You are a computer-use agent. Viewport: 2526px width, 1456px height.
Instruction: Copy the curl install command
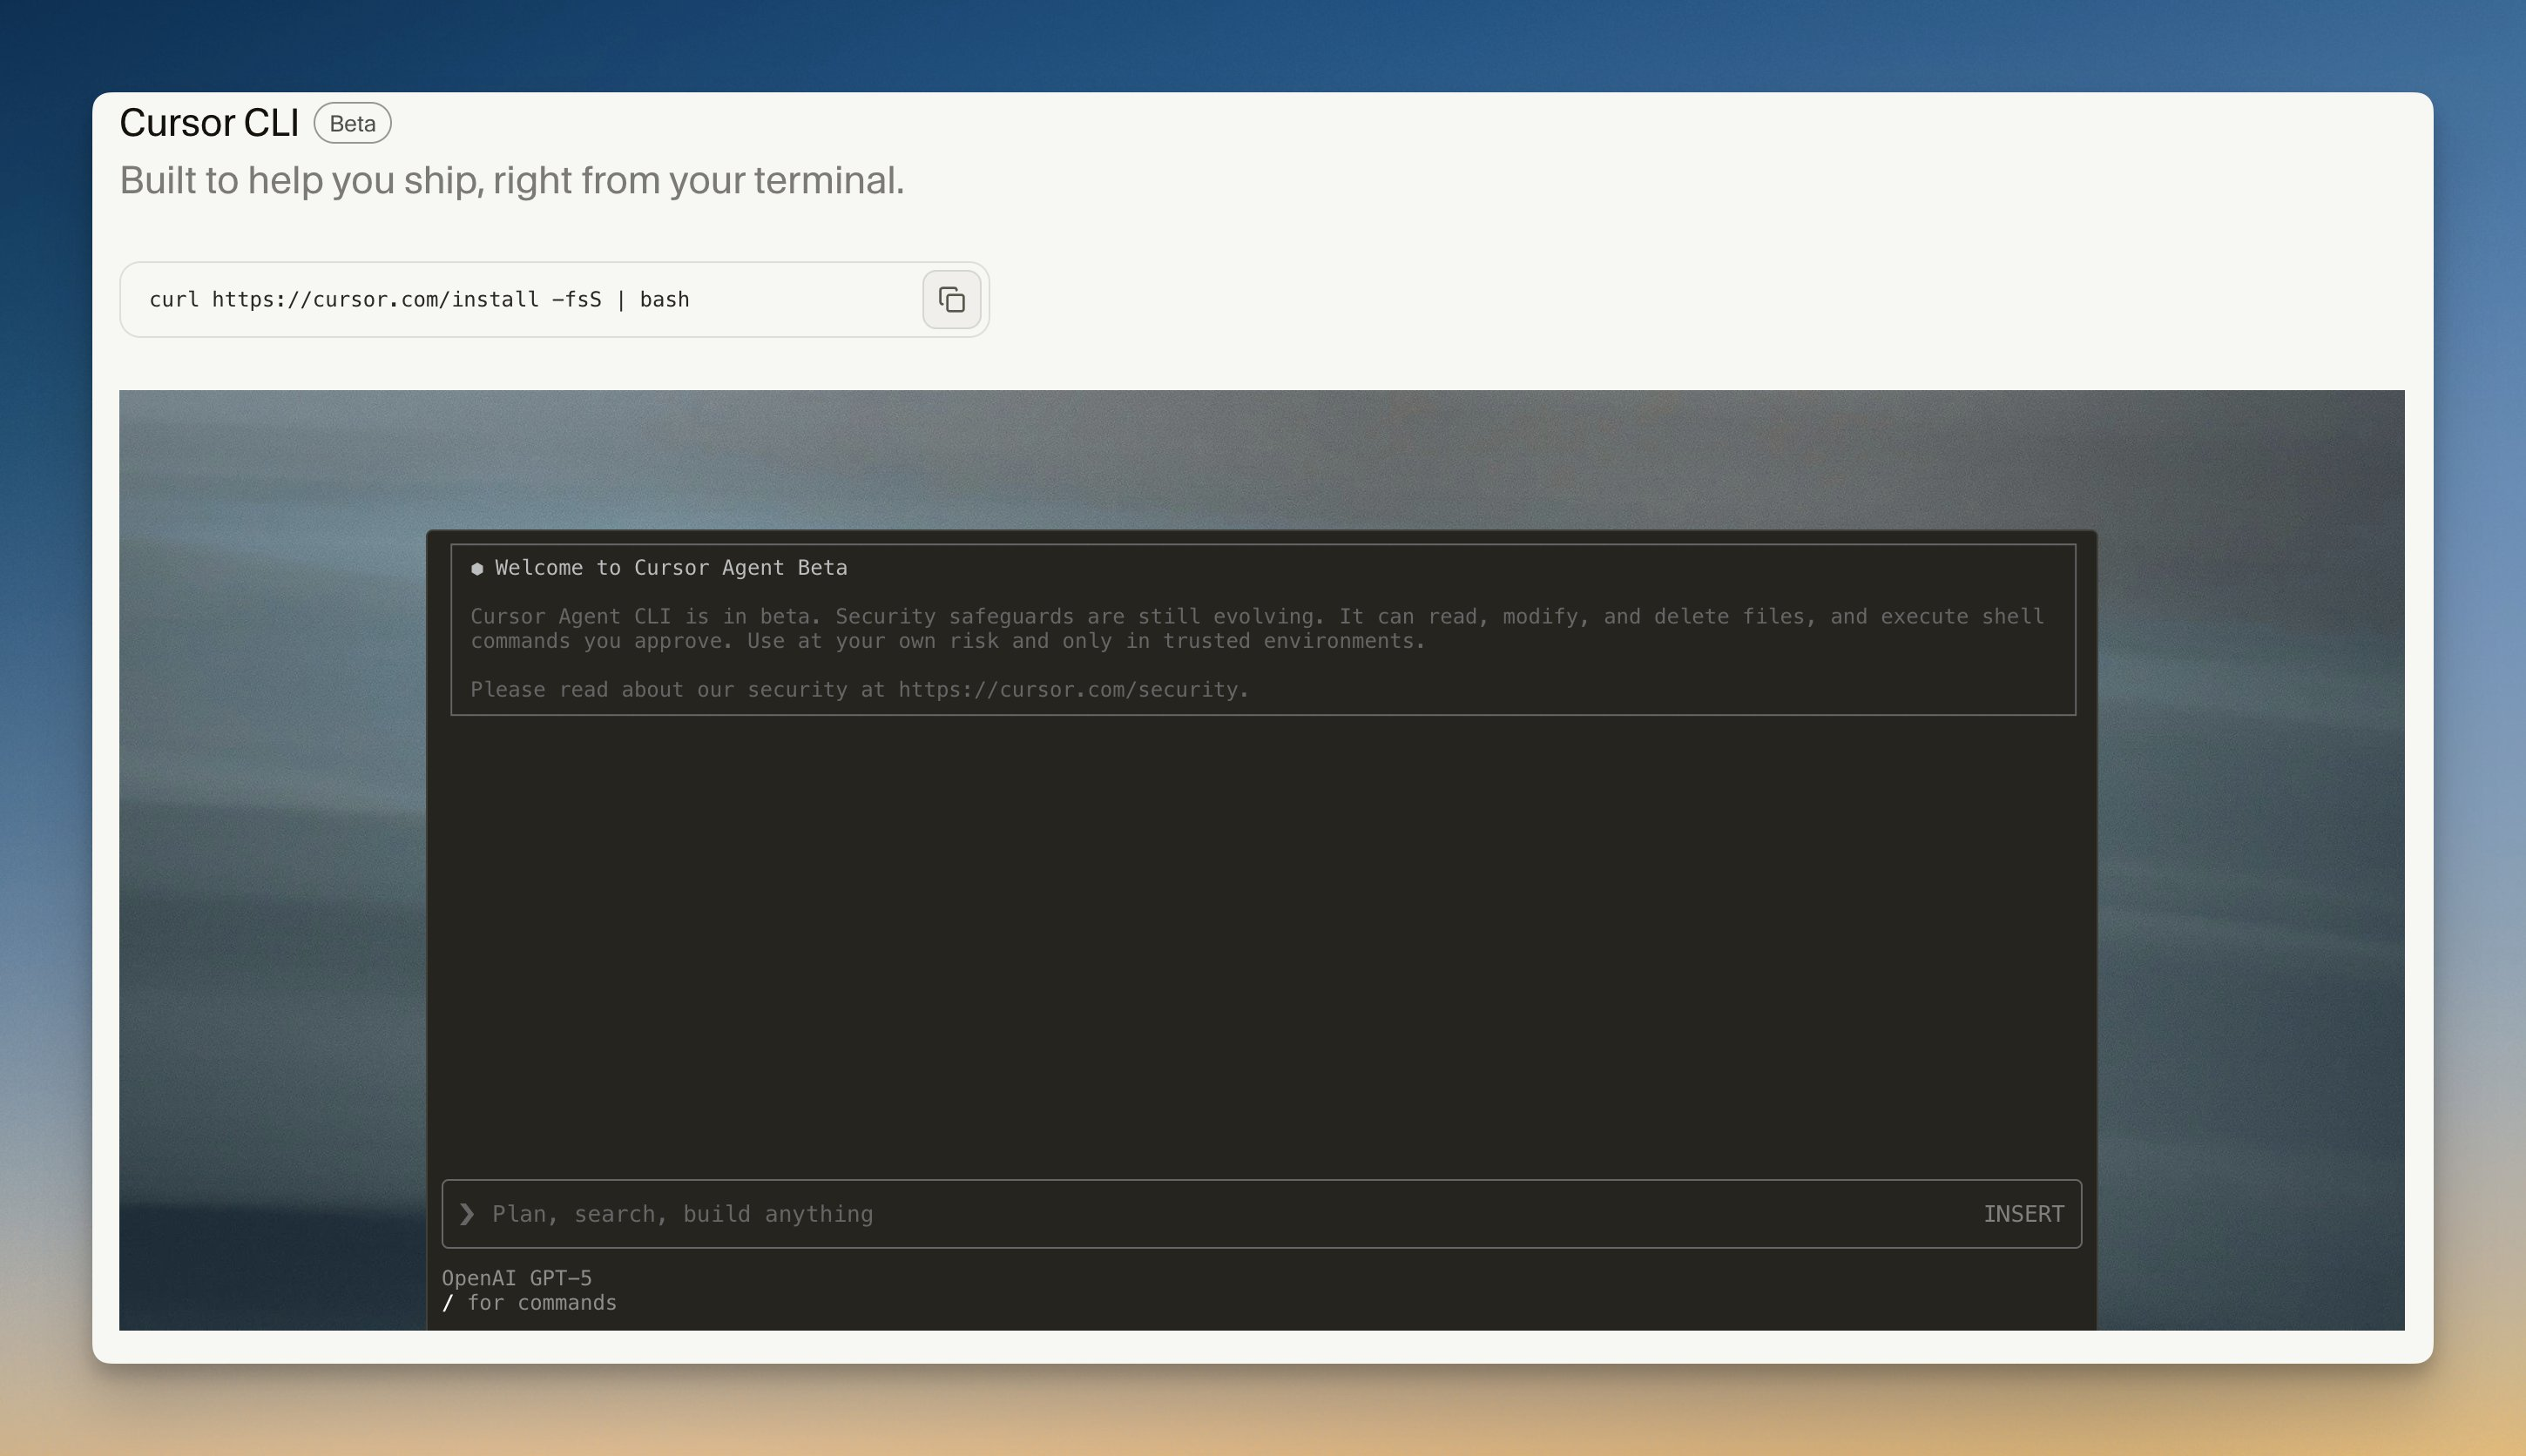coord(951,300)
